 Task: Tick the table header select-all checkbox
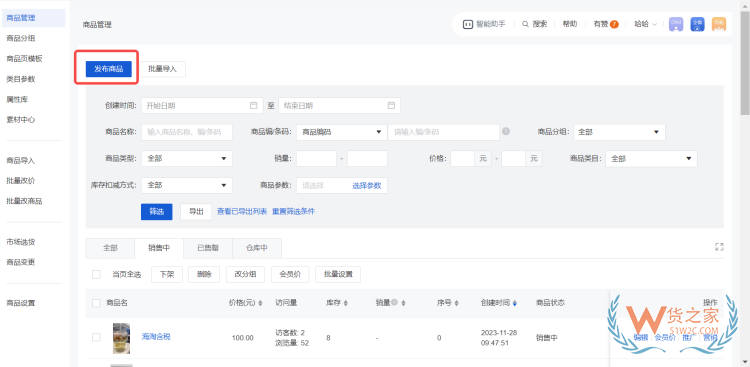(96, 303)
